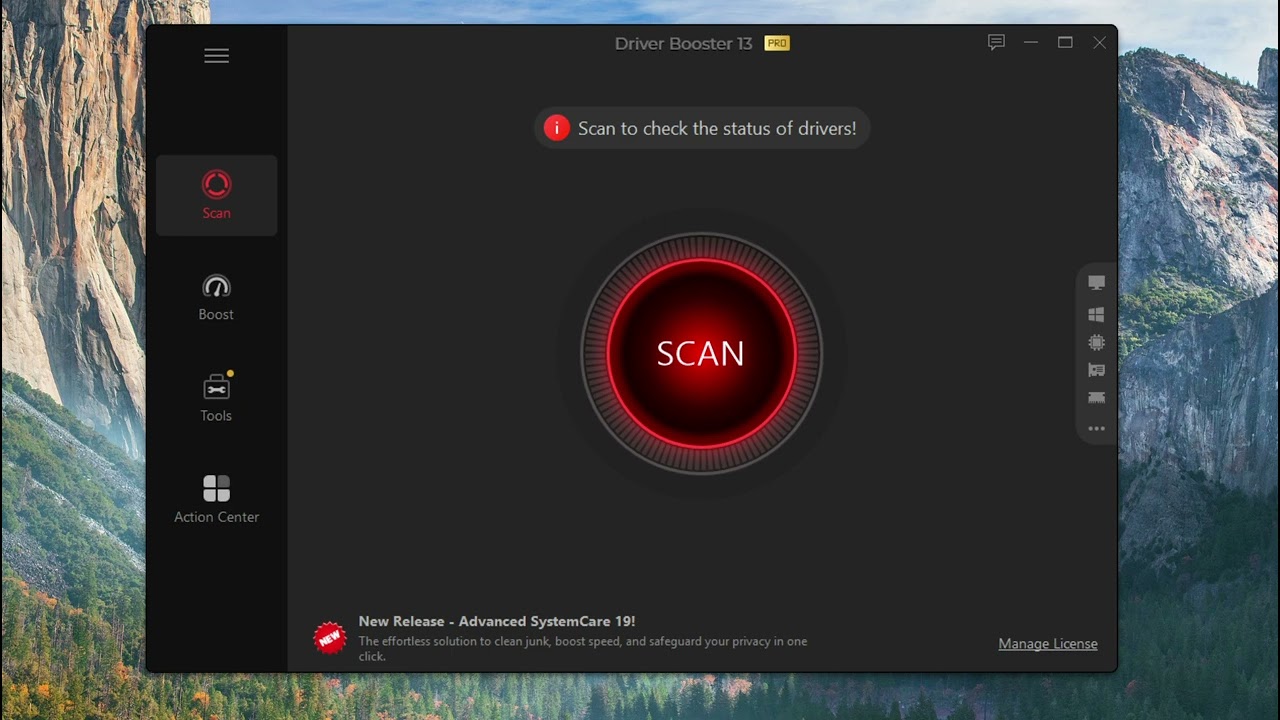The width and height of the screenshot is (1280, 720).
Task: Show memory RAM info icon
Action: [x=1096, y=398]
